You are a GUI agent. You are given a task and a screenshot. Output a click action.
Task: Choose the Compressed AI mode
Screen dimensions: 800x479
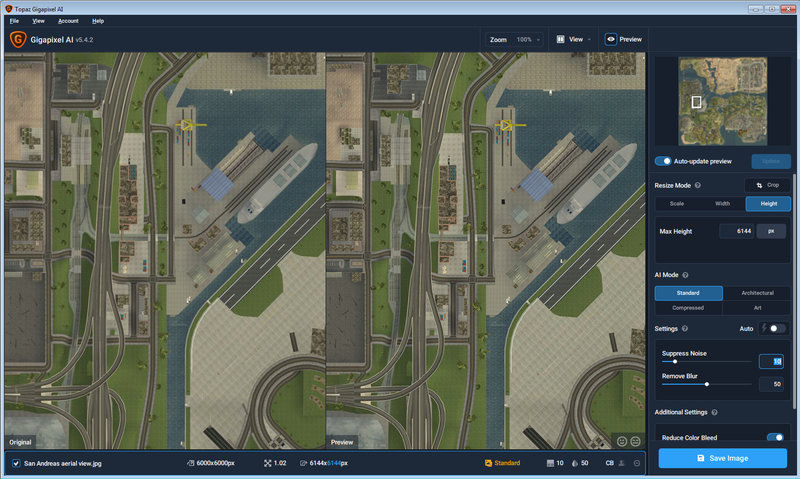point(688,308)
